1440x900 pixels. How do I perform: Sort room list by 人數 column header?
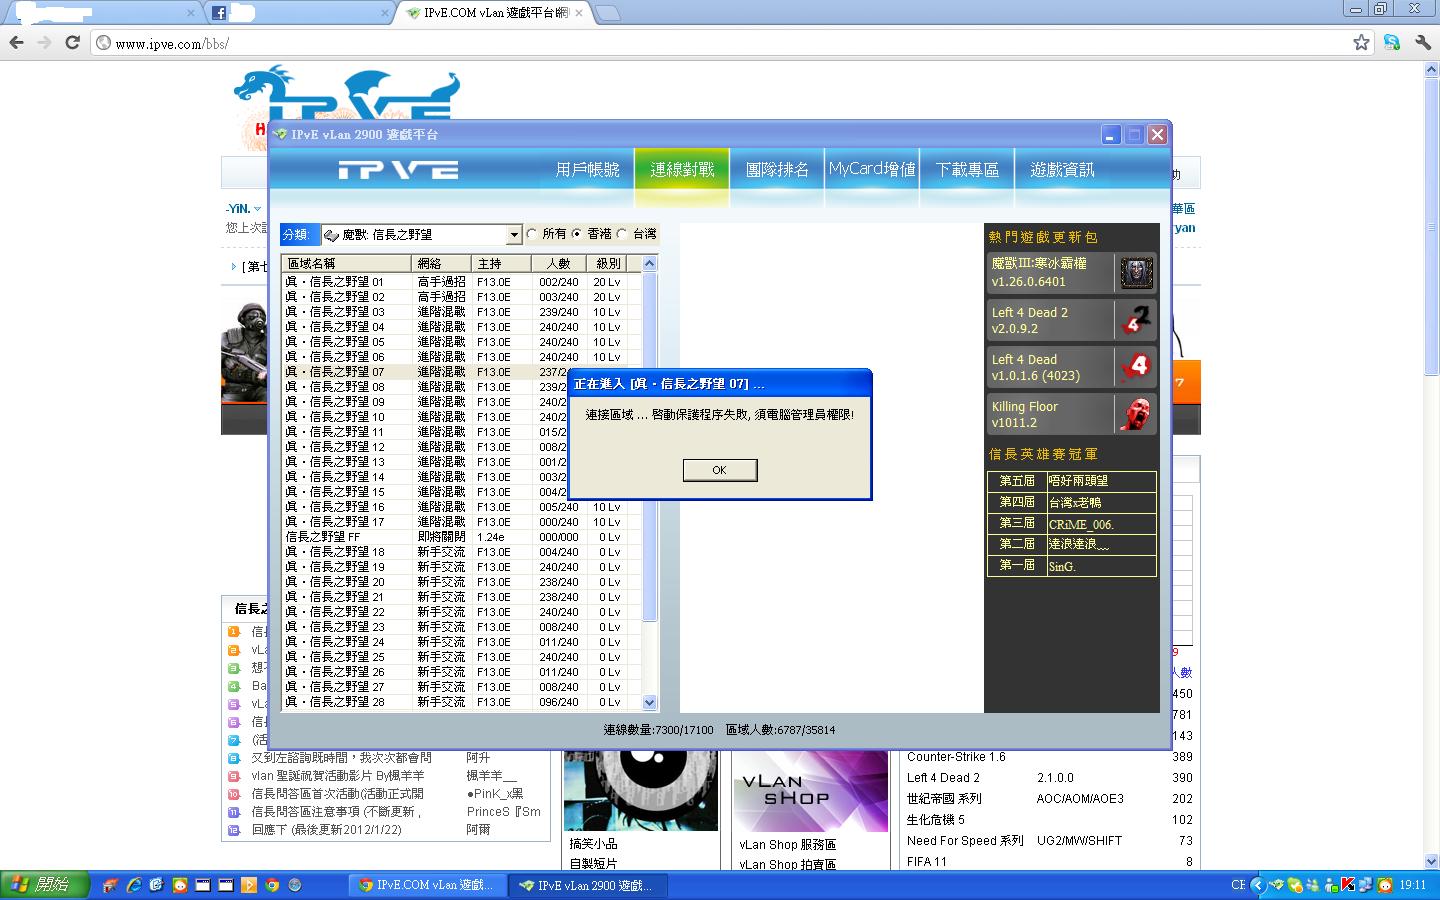coord(558,263)
